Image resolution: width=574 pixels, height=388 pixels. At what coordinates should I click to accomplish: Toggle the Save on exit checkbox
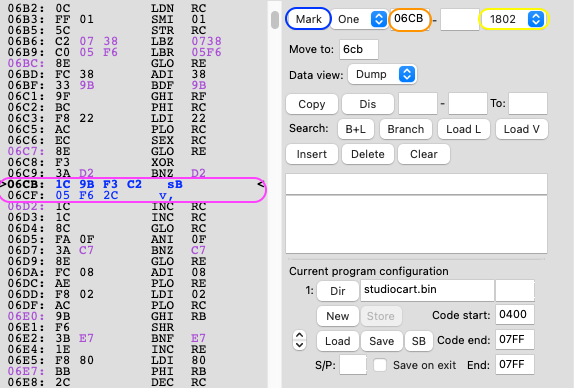pyautogui.click(x=380, y=365)
